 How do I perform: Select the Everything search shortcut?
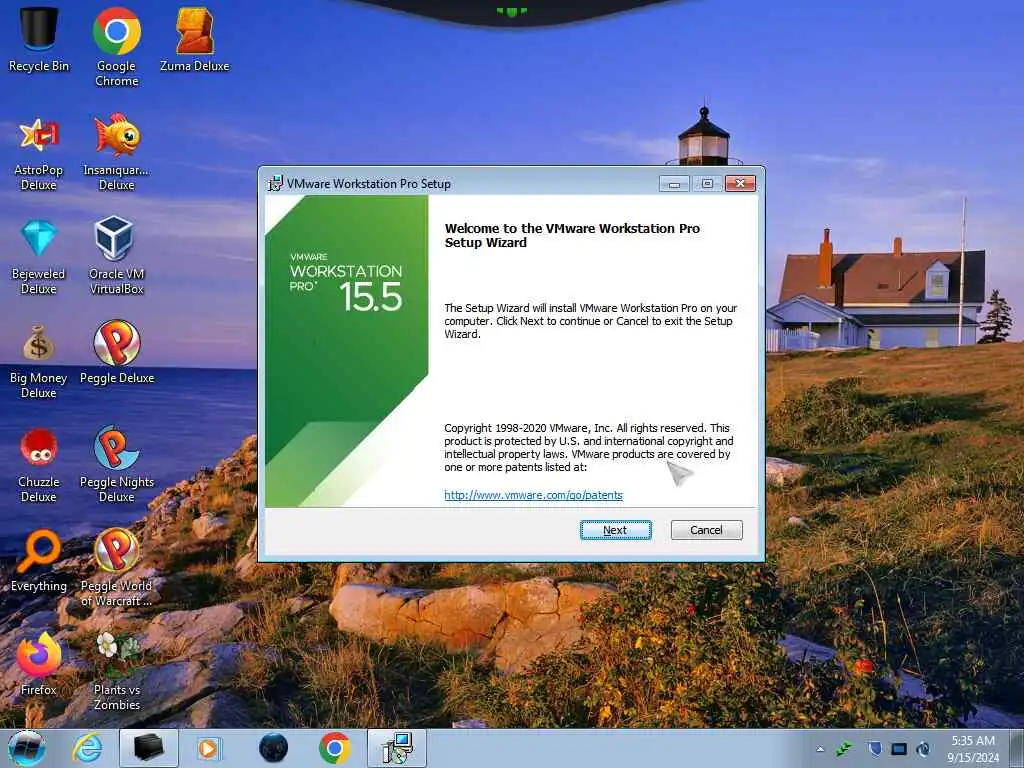click(39, 562)
